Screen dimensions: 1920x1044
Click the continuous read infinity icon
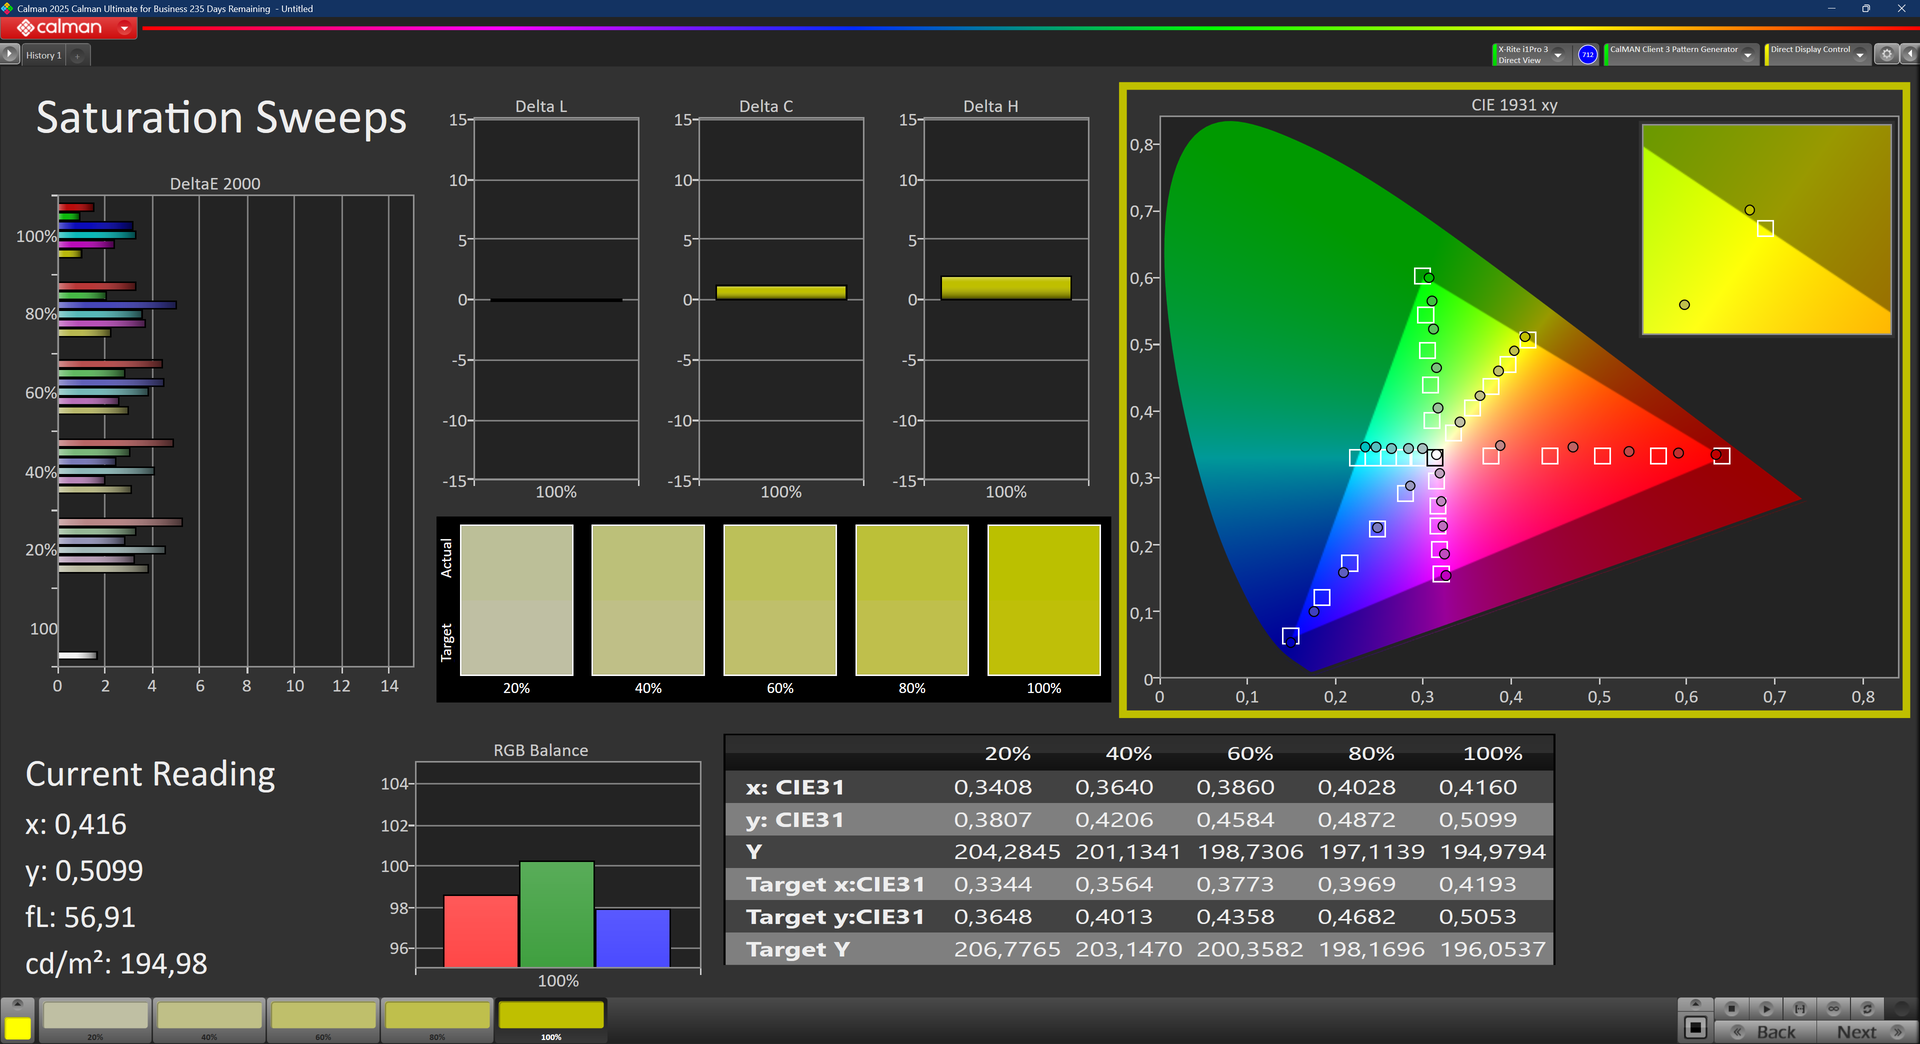[1834, 1008]
